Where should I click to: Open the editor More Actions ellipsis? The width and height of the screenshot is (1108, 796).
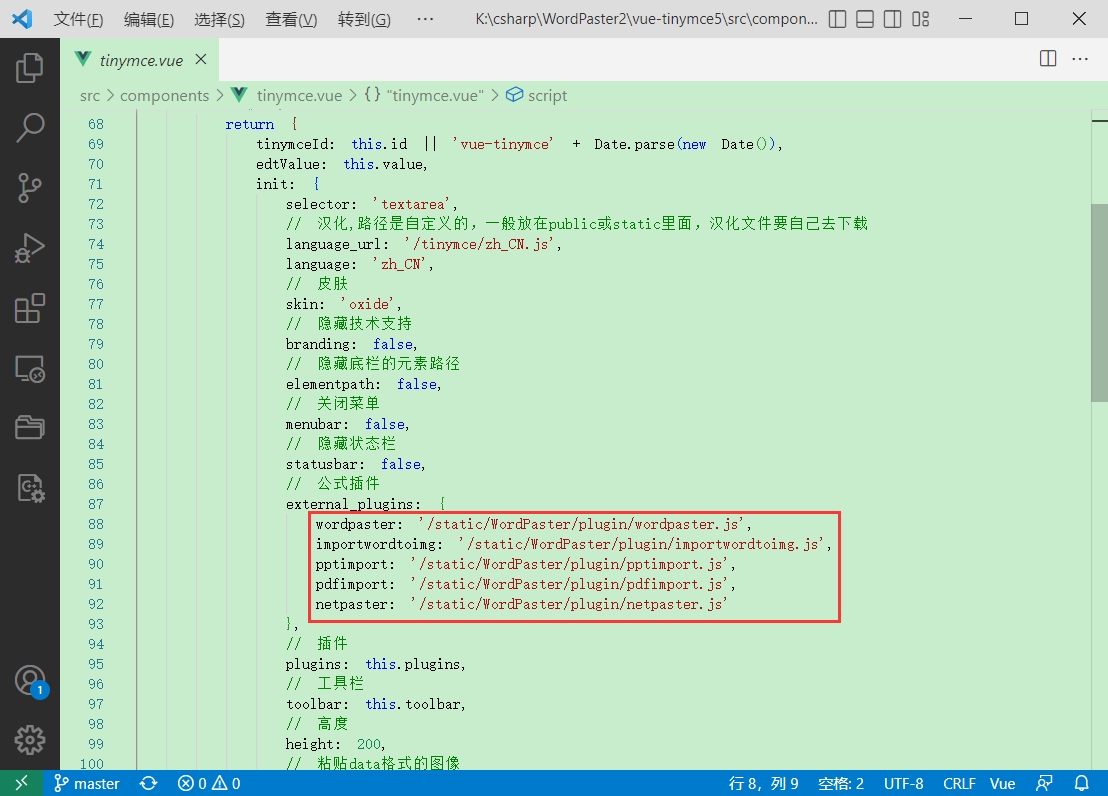click(x=1080, y=59)
